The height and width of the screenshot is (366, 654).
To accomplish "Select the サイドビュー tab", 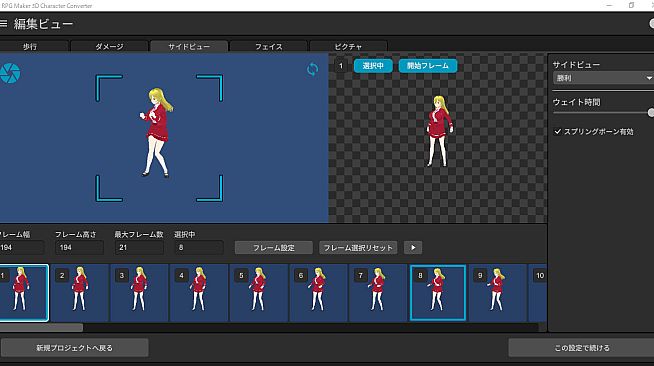I will (x=189, y=46).
